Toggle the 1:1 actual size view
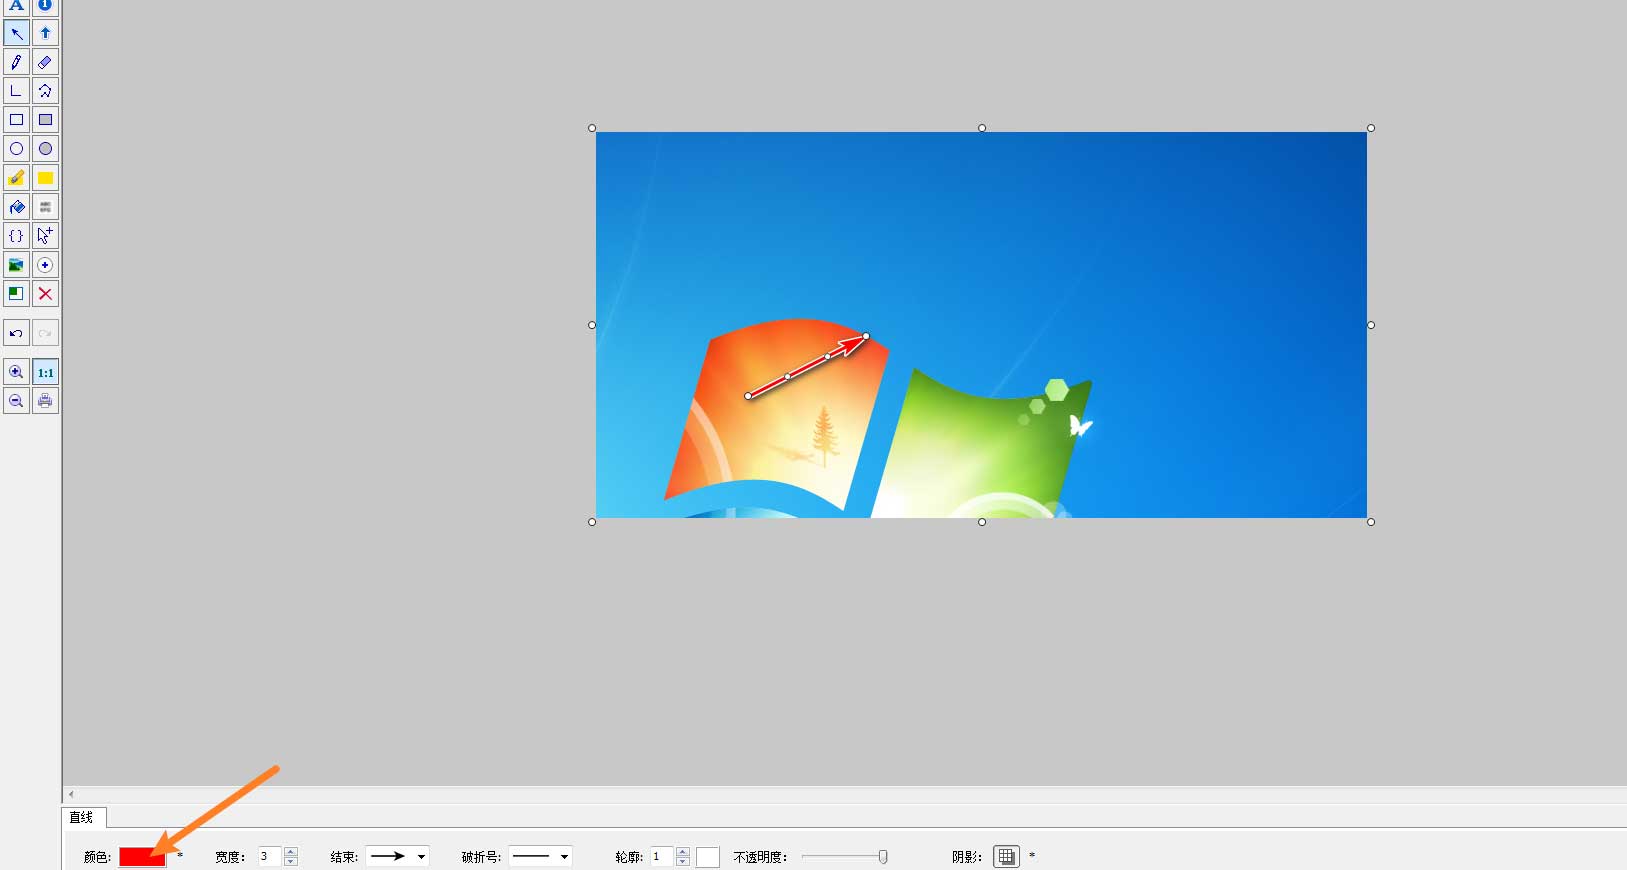This screenshot has height=870, width=1627. point(45,372)
